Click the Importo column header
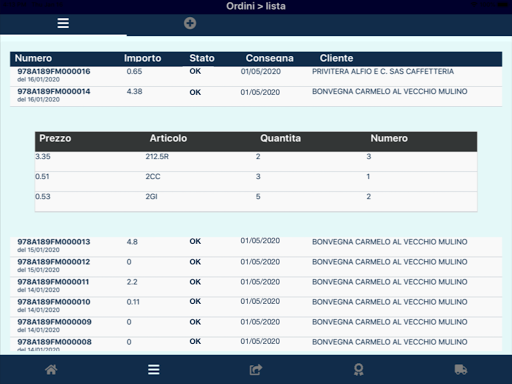 click(143, 58)
